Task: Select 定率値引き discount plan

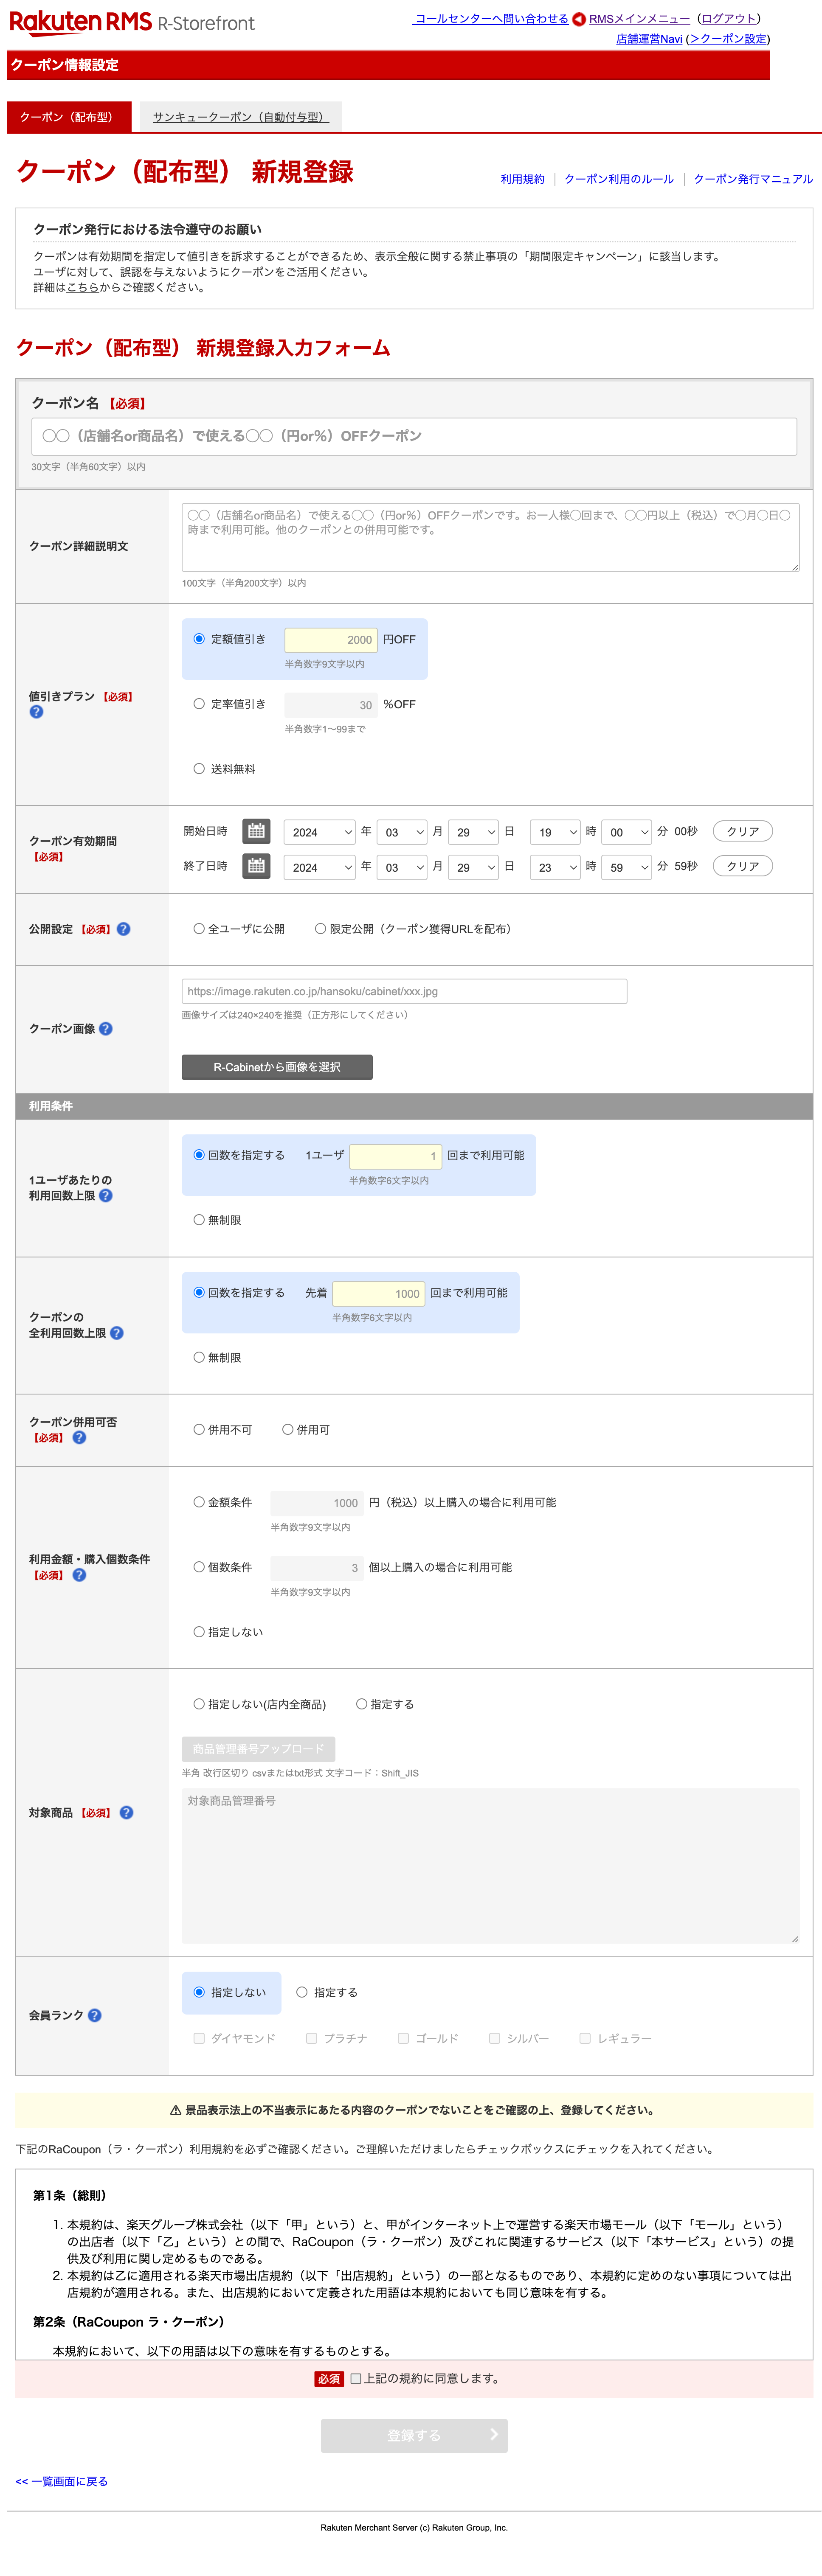Action: tap(199, 704)
